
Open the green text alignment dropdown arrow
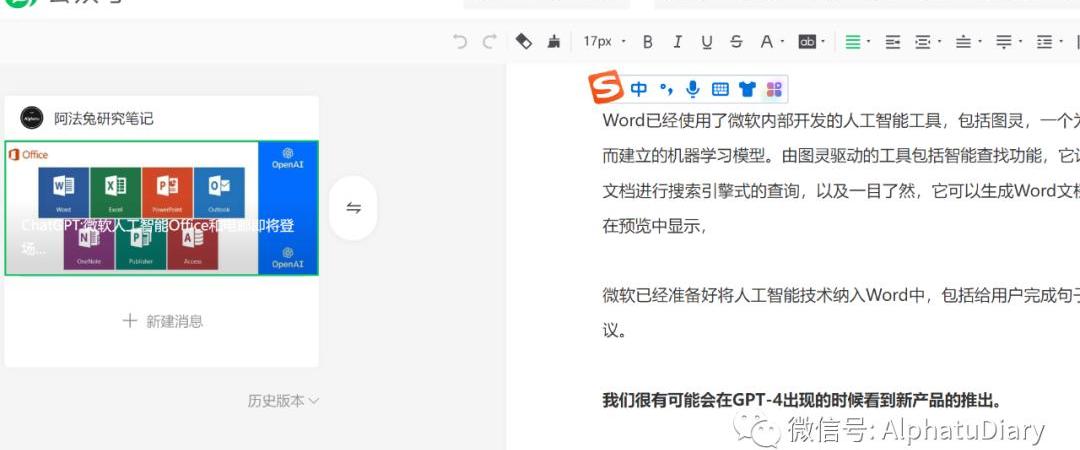tap(868, 42)
